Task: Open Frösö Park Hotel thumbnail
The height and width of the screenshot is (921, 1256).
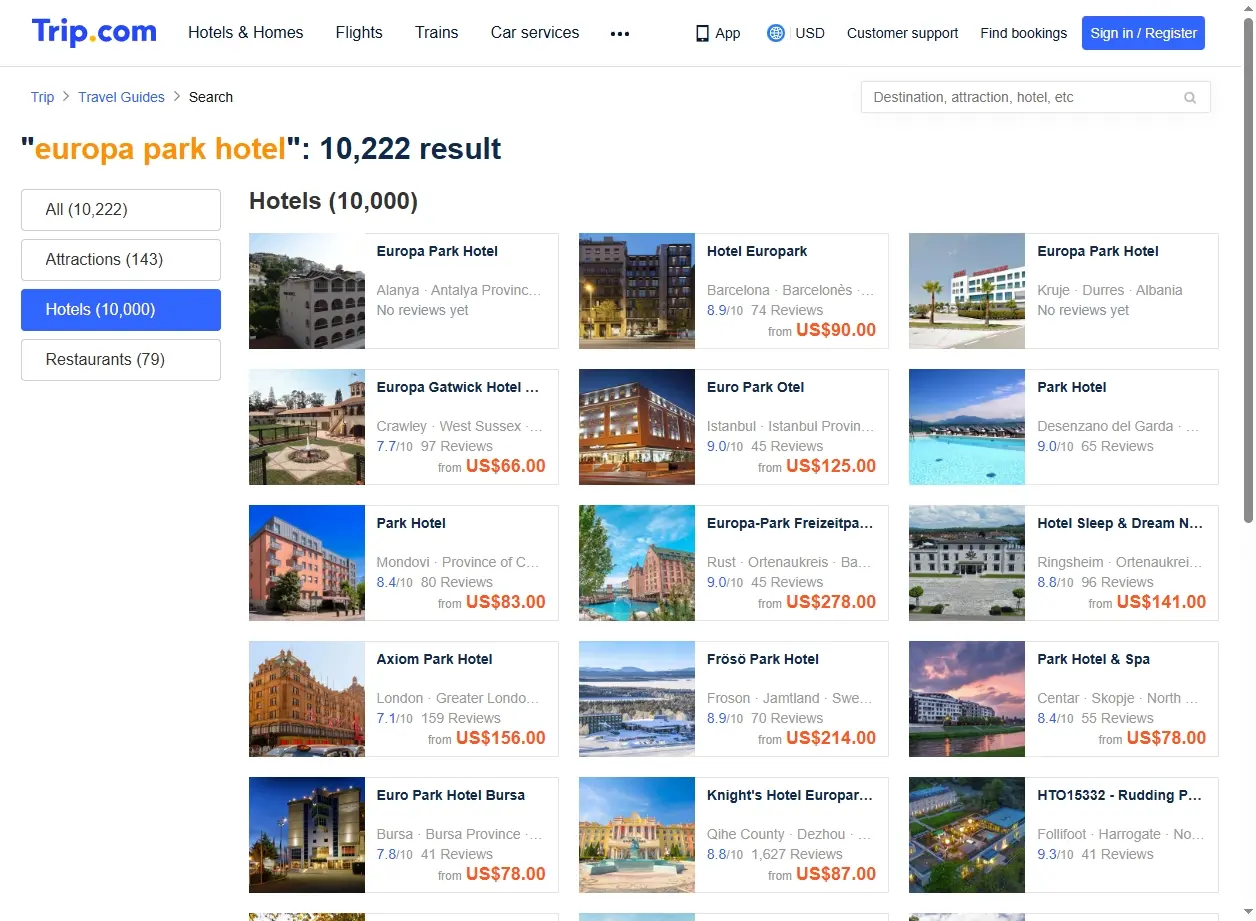Action: click(x=637, y=699)
